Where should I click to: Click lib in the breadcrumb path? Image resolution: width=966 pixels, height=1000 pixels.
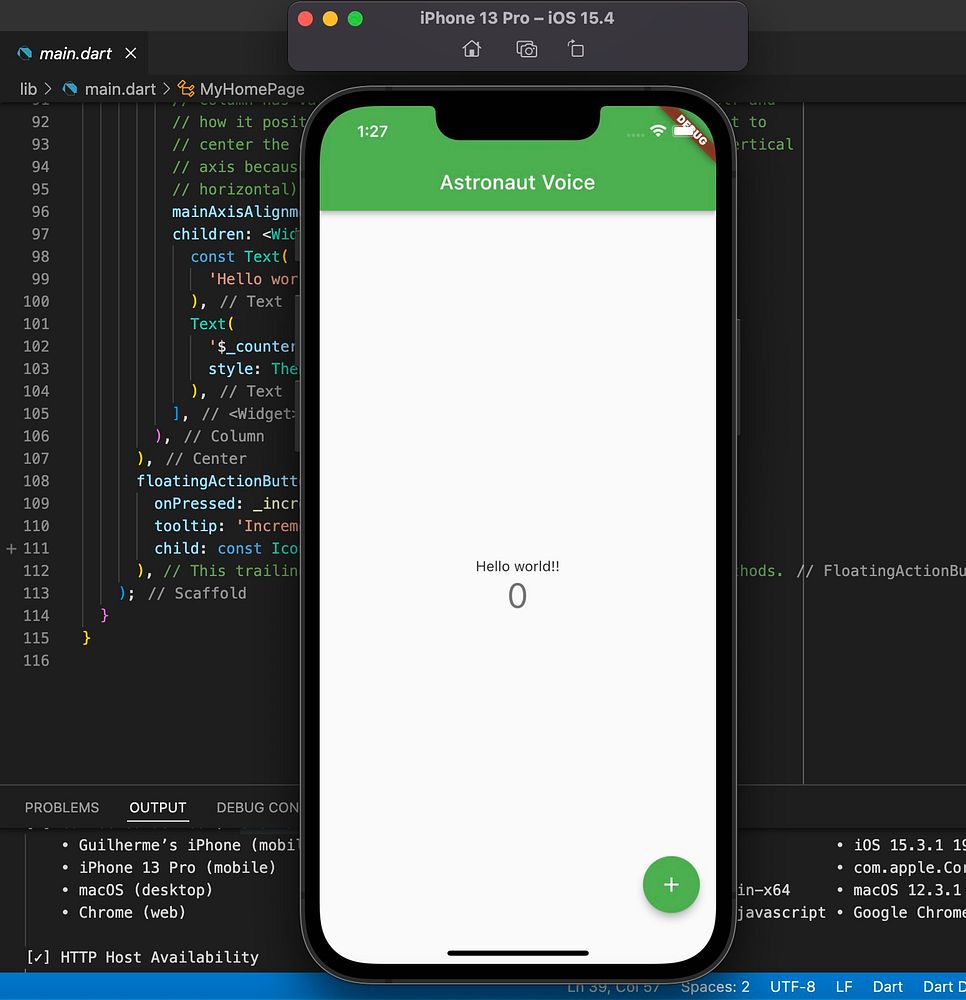coord(28,89)
